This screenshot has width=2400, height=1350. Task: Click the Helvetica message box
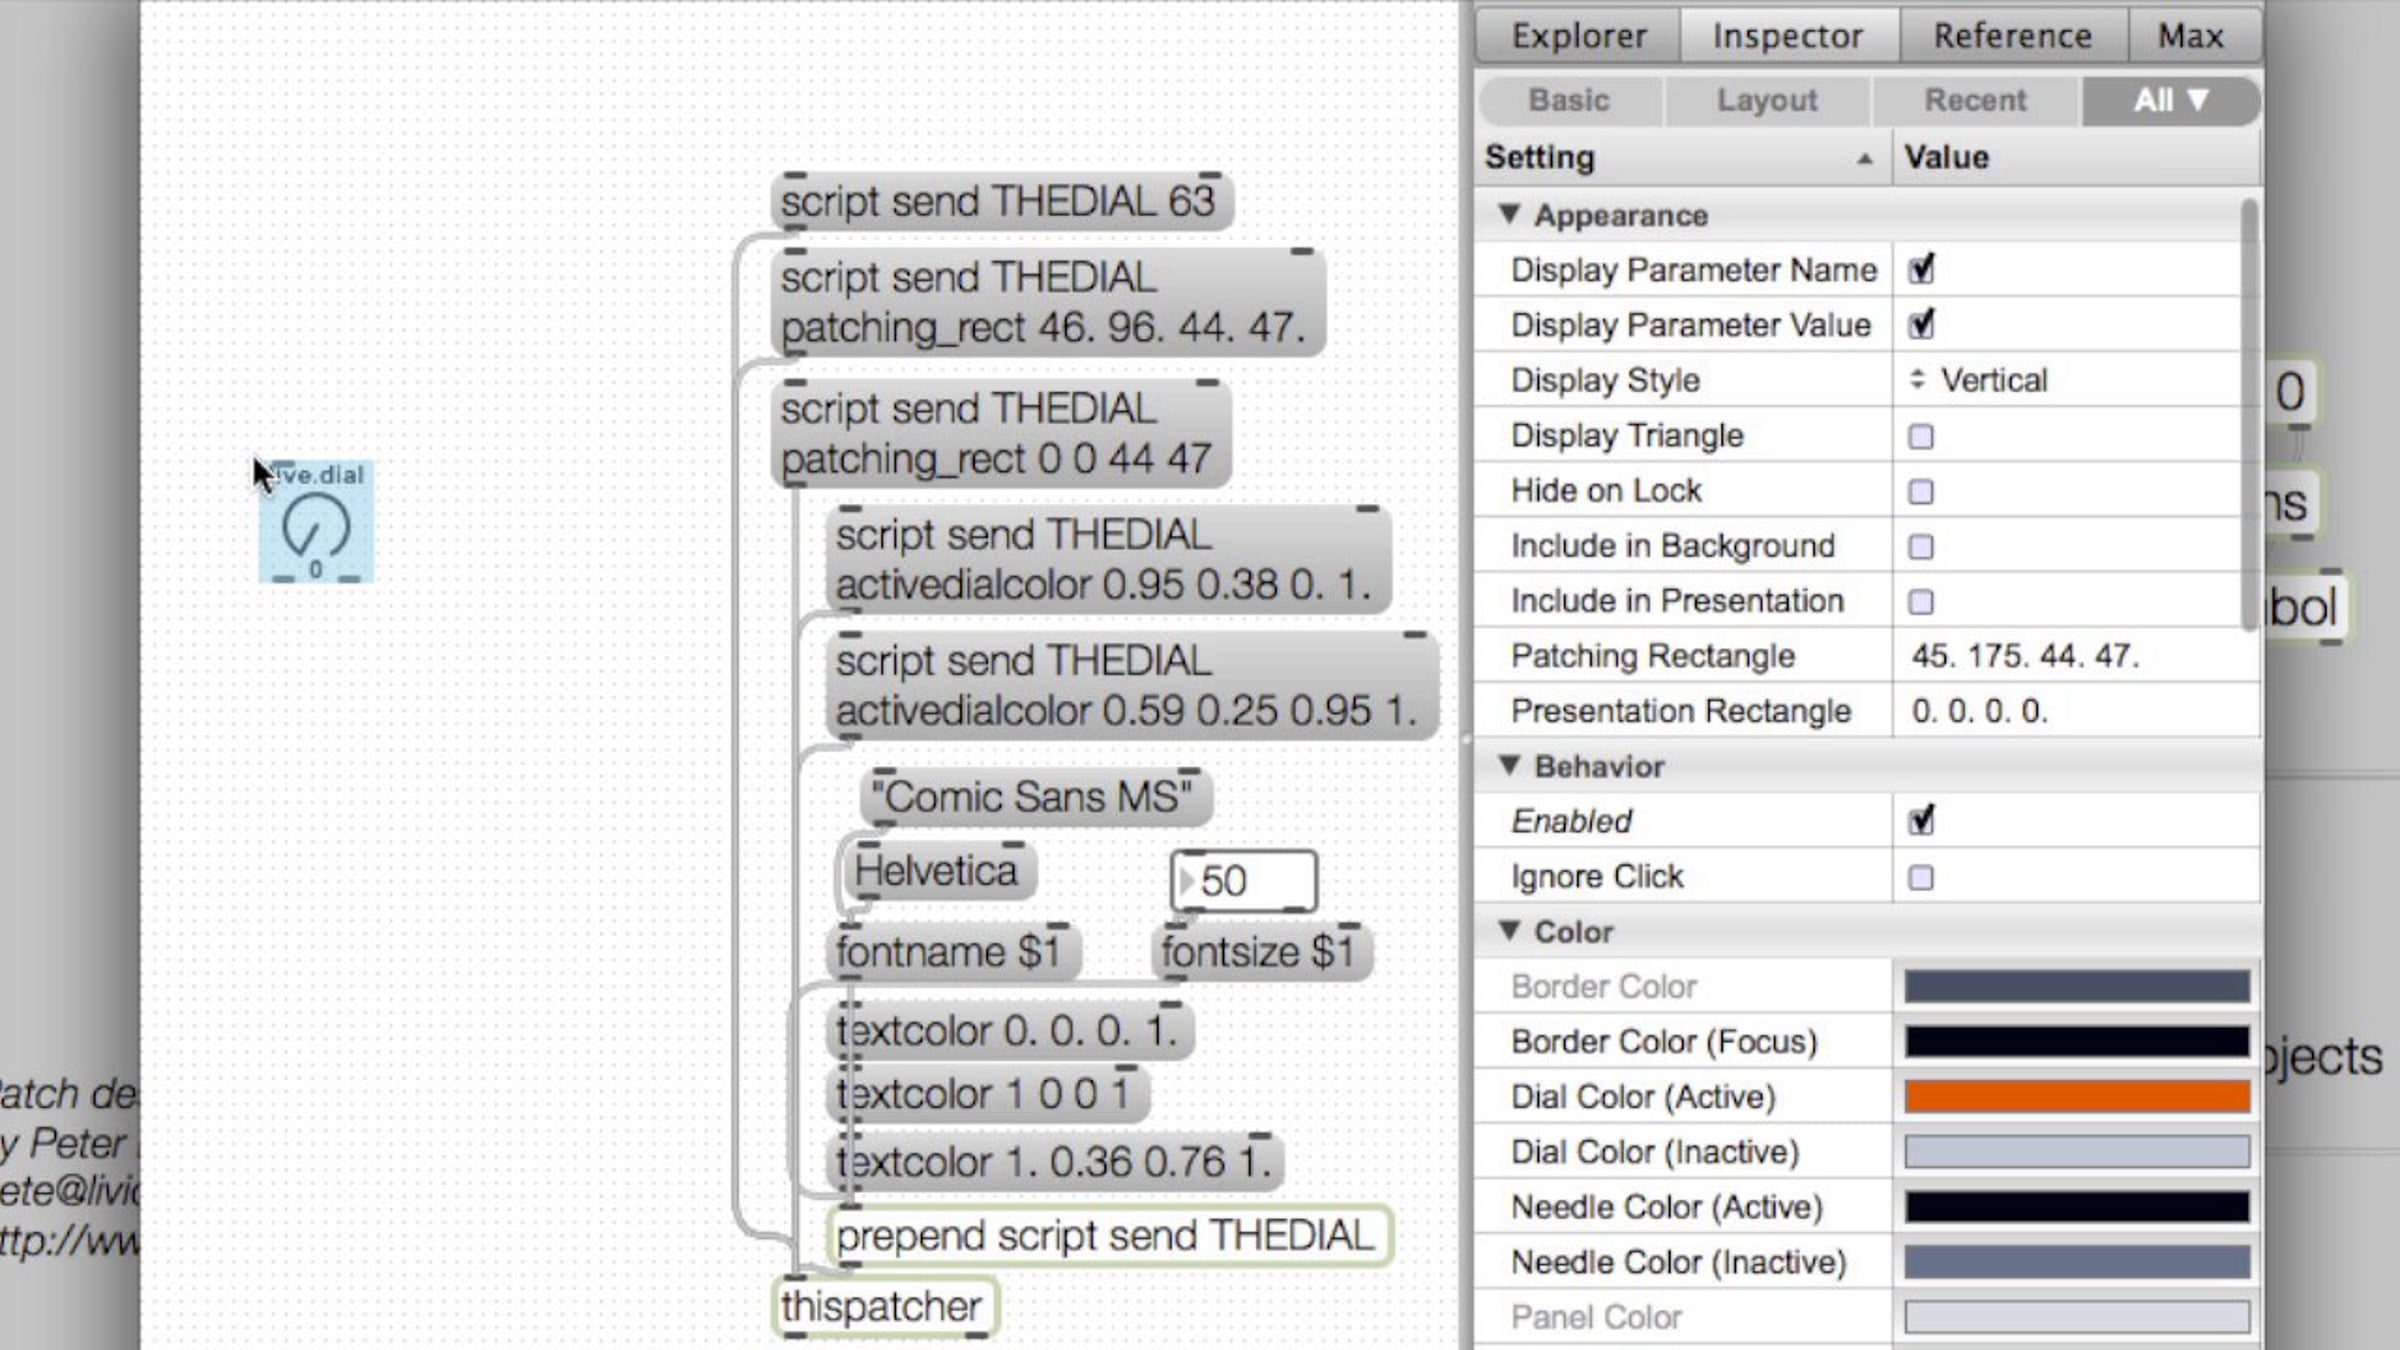(936, 871)
